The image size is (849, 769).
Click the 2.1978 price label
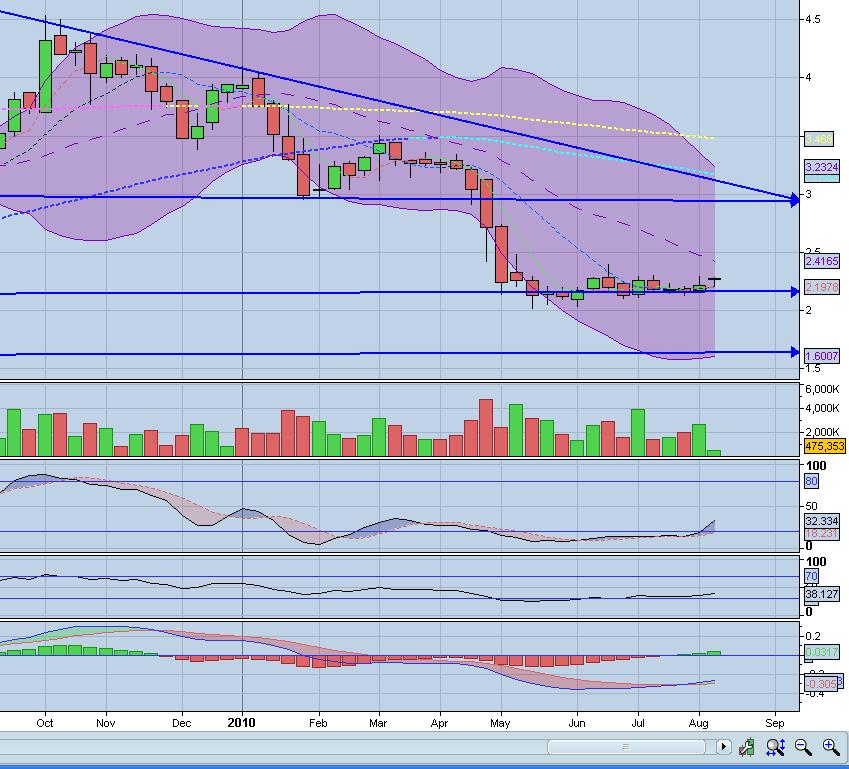(x=822, y=287)
